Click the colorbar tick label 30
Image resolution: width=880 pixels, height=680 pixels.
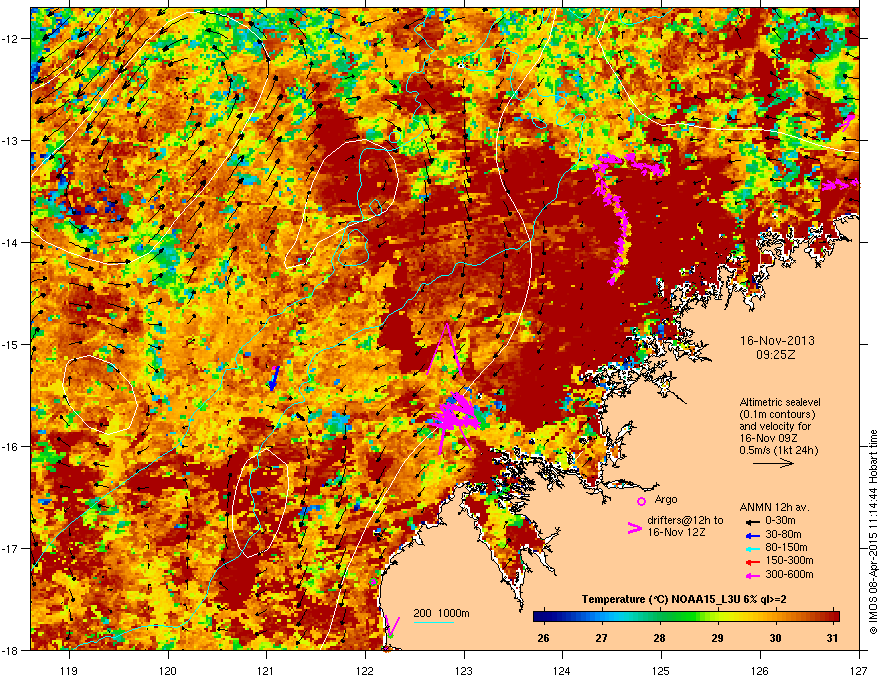tap(775, 638)
